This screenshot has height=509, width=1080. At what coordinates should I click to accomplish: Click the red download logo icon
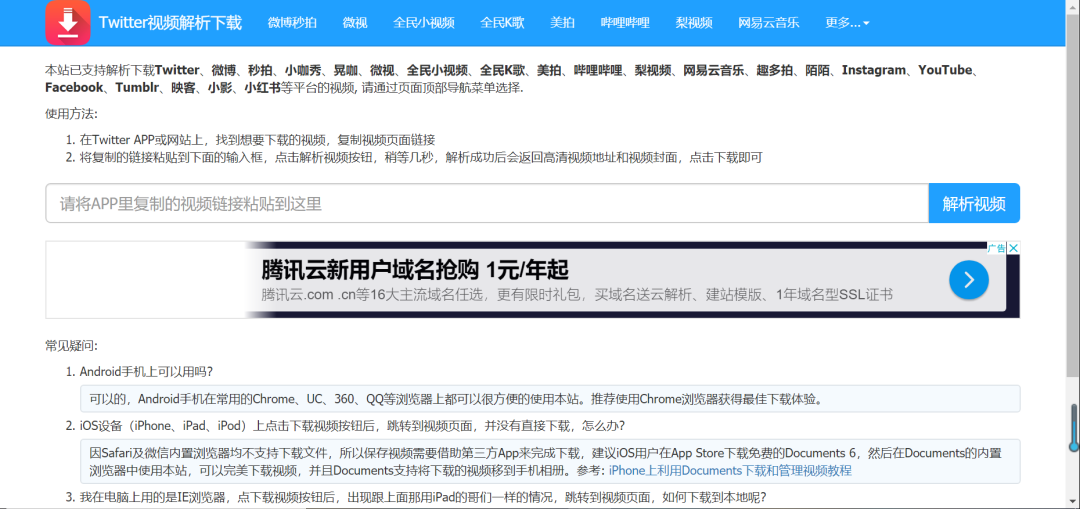pyautogui.click(x=68, y=22)
